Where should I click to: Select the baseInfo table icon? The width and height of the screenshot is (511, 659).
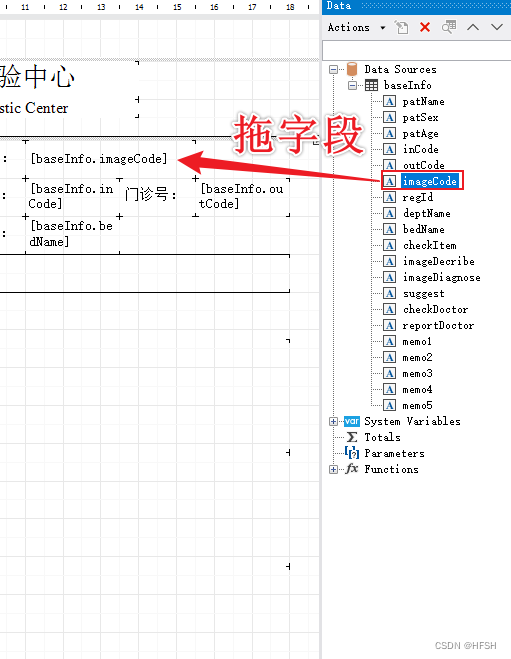click(x=371, y=86)
